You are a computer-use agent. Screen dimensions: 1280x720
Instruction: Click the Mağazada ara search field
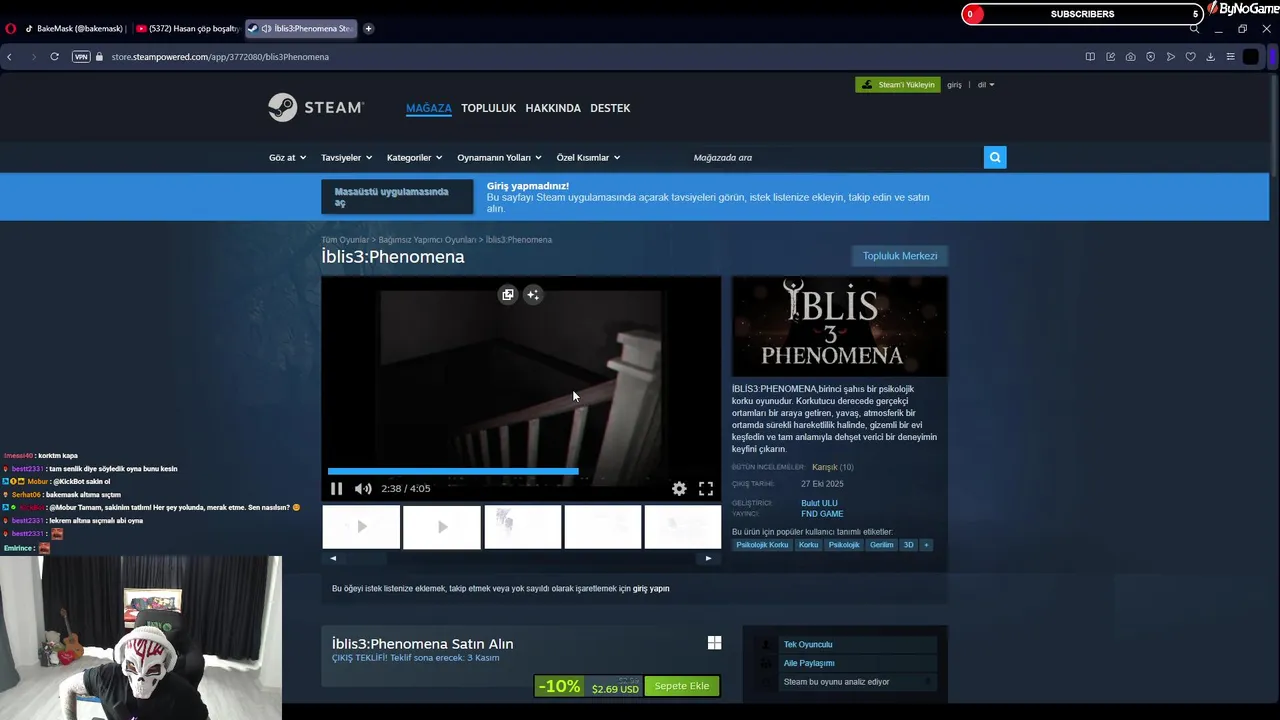click(837, 157)
